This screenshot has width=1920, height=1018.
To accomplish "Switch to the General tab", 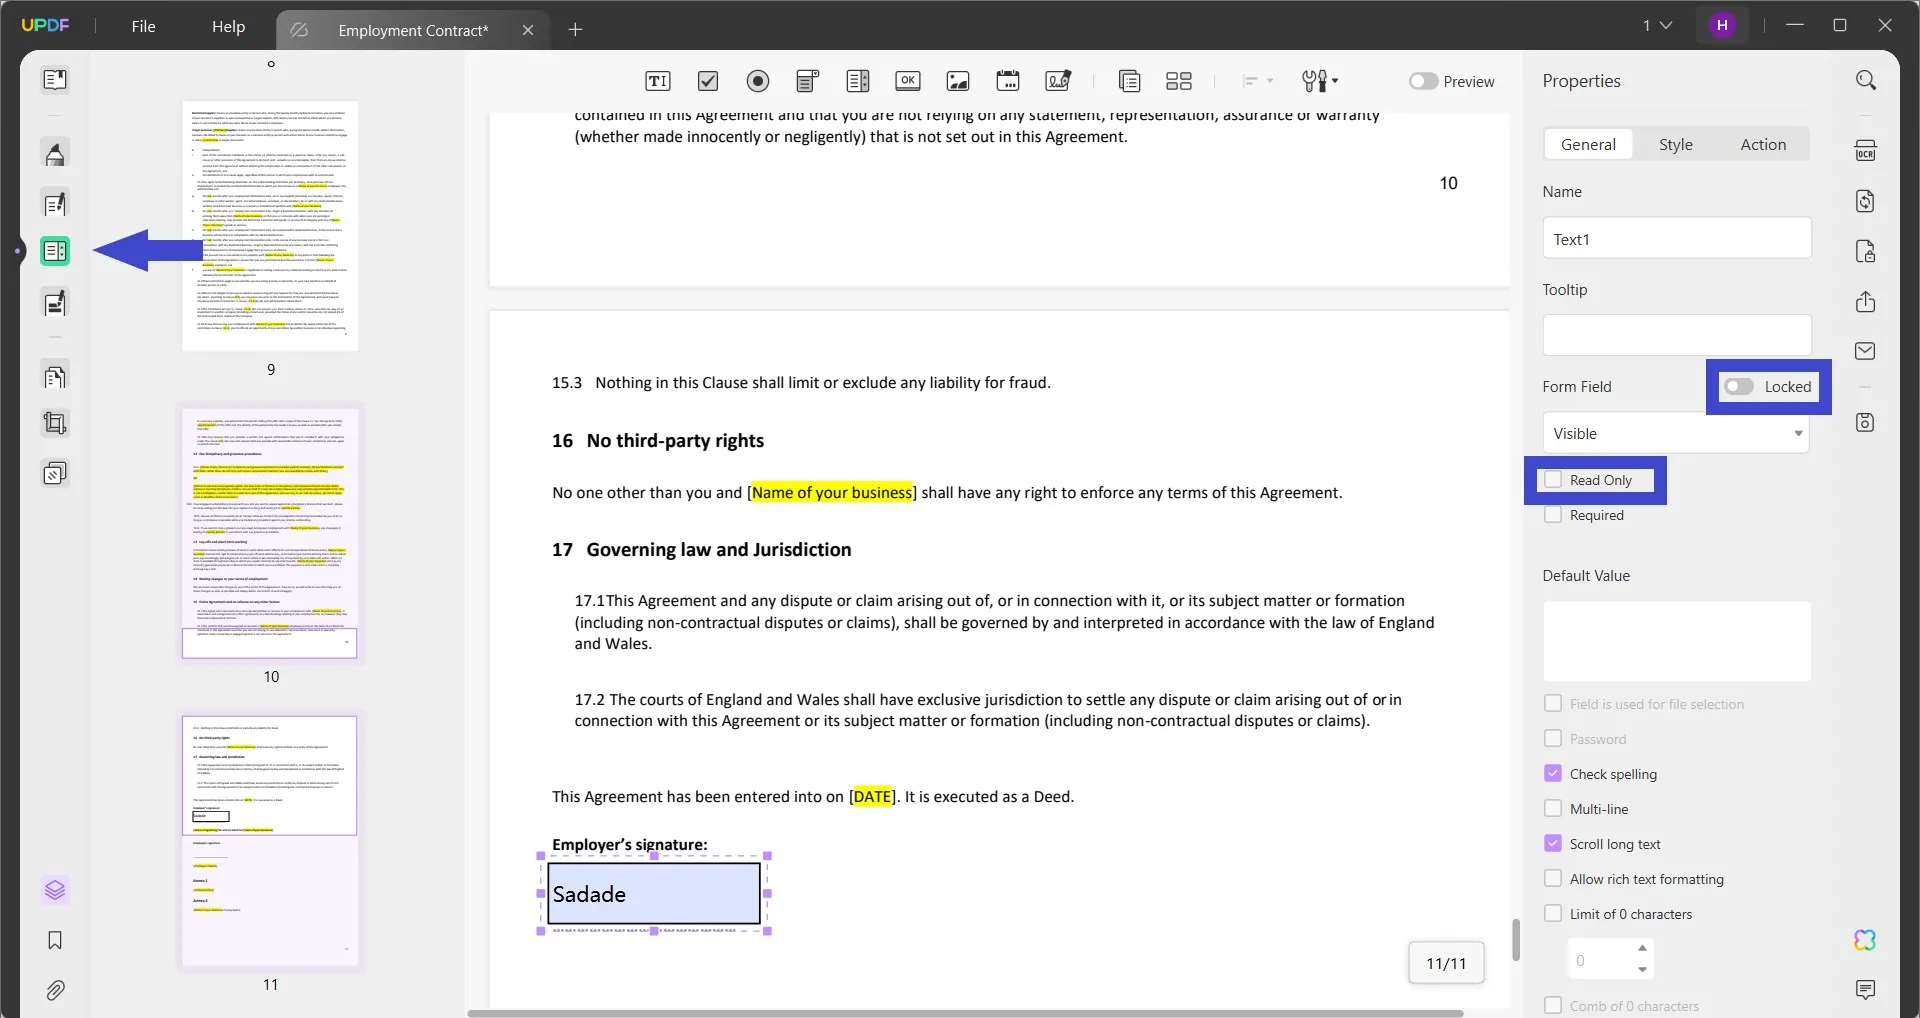I will [1588, 144].
